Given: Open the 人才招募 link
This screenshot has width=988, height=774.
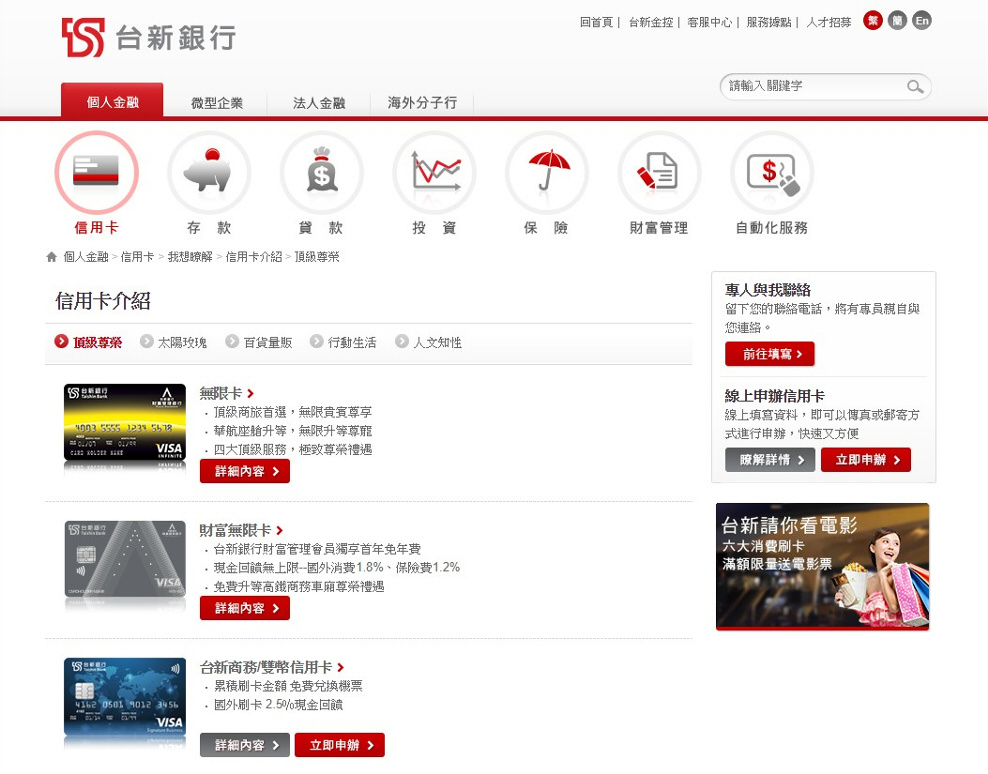Looking at the screenshot, I should 829,22.
